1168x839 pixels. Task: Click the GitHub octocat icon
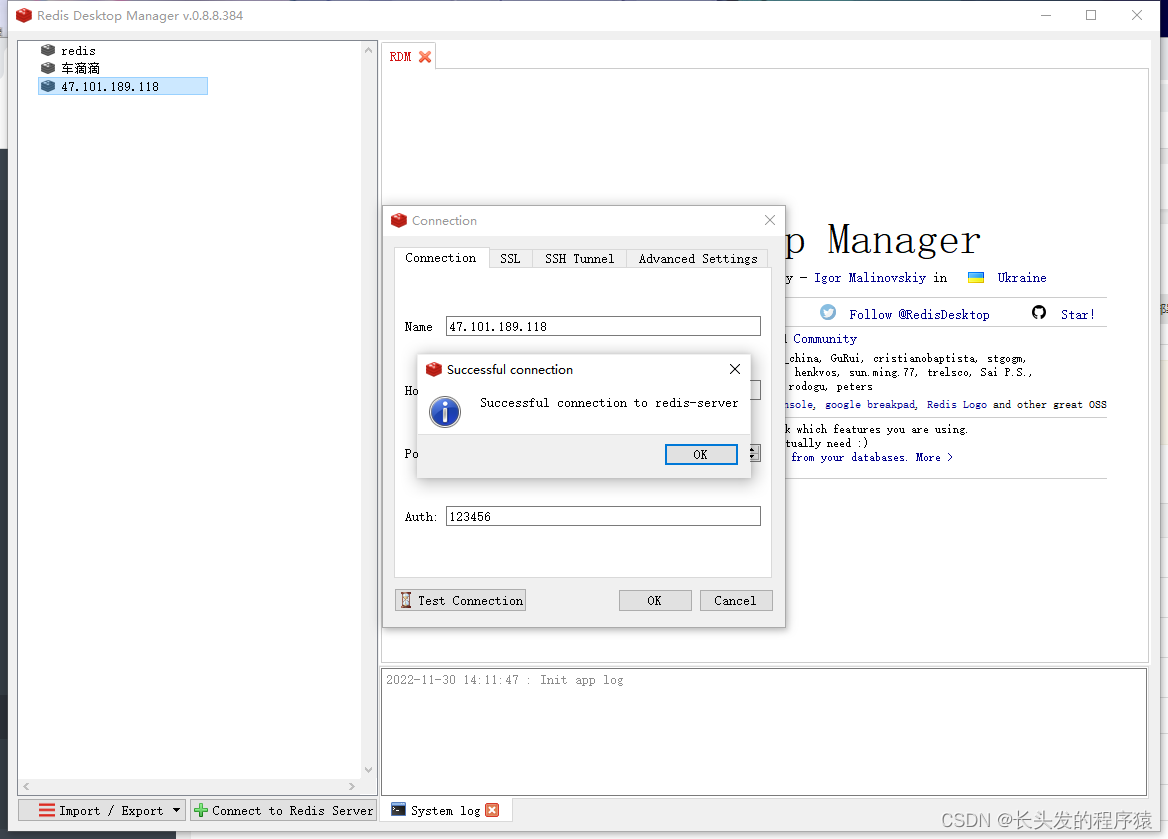coord(1038,313)
